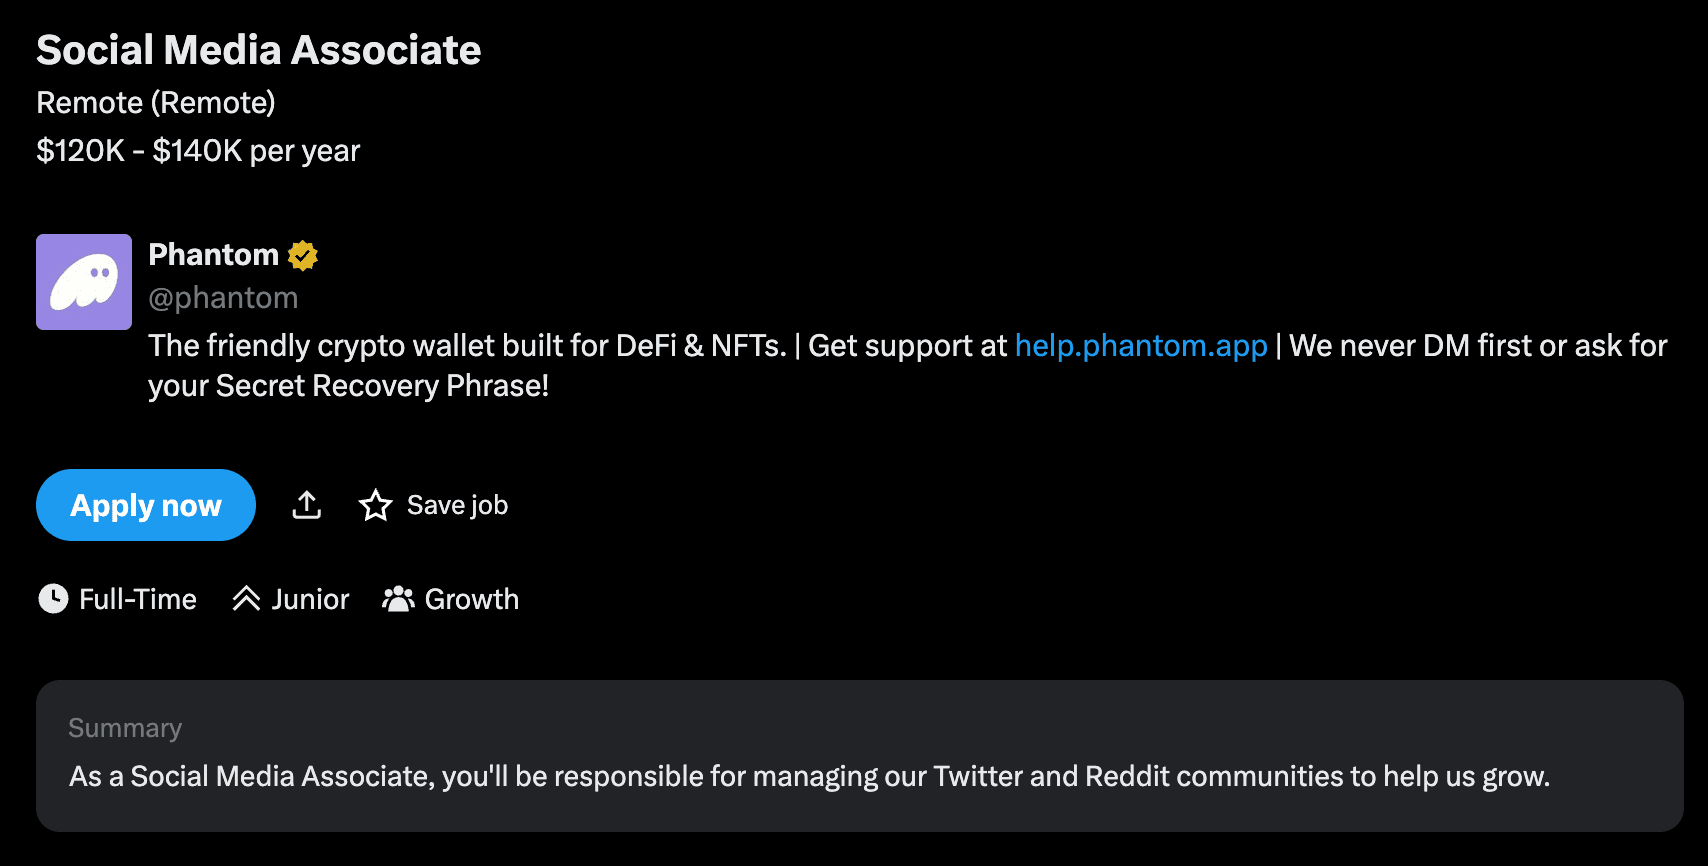Image resolution: width=1708 pixels, height=866 pixels.
Task: Click the gold verified badge
Action: pyautogui.click(x=303, y=256)
